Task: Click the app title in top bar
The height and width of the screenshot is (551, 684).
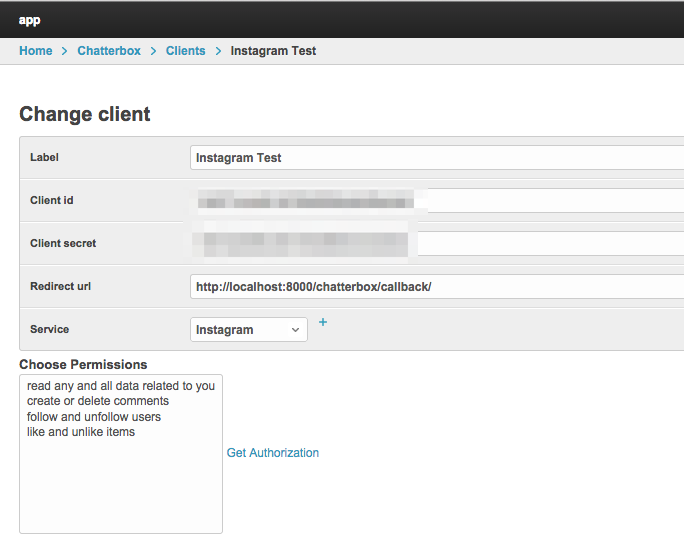Action: pos(30,20)
